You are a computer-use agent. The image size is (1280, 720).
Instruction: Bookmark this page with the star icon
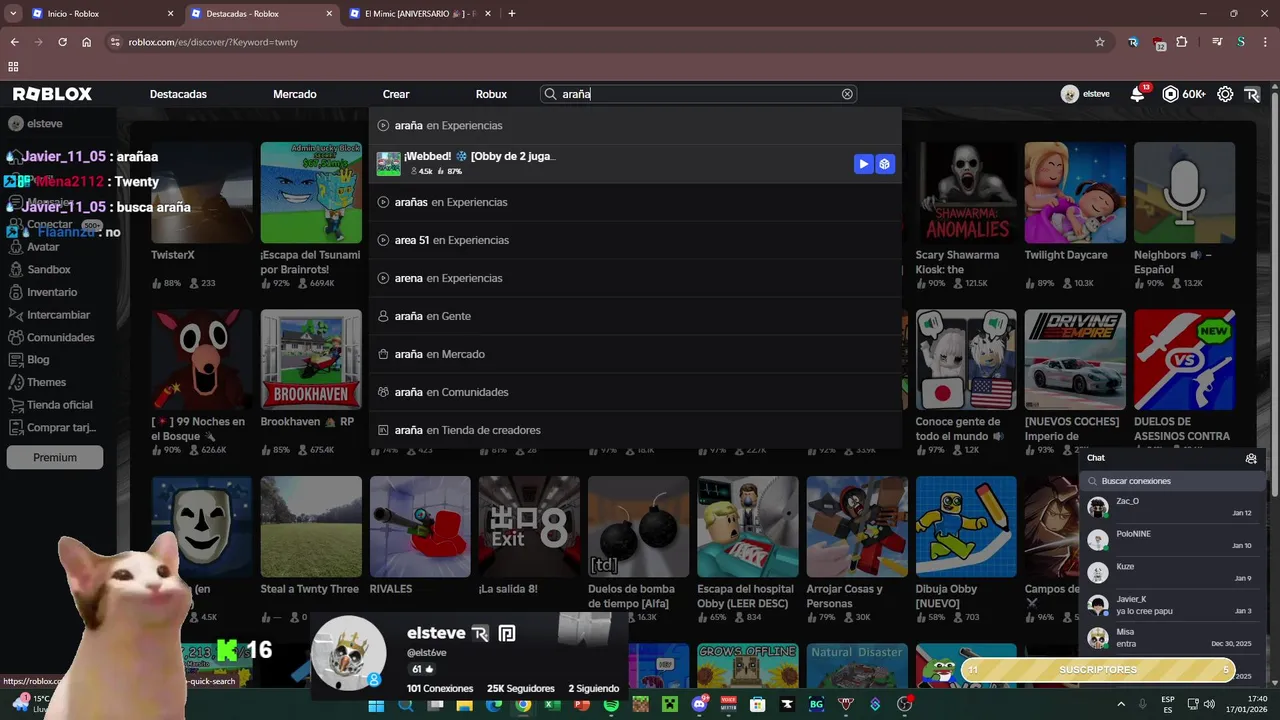(x=1100, y=42)
